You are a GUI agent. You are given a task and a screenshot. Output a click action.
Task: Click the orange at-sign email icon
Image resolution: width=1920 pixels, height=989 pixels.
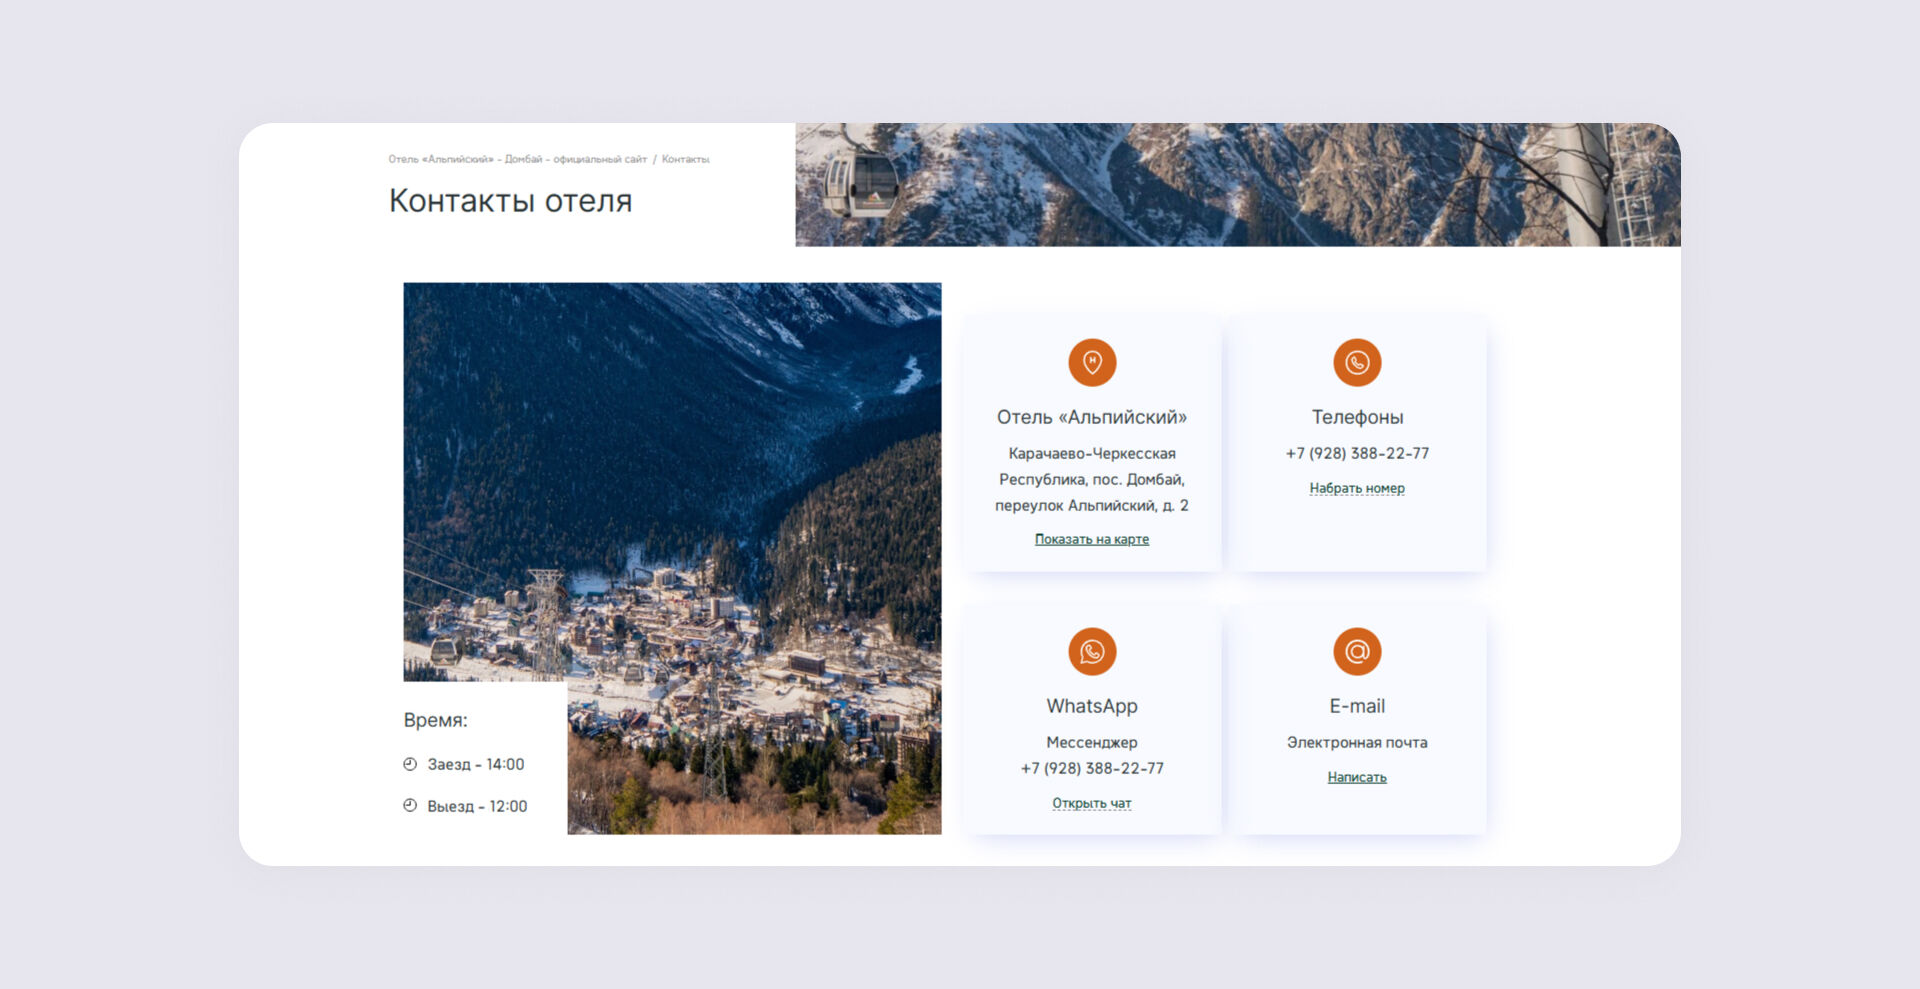coord(1357,652)
